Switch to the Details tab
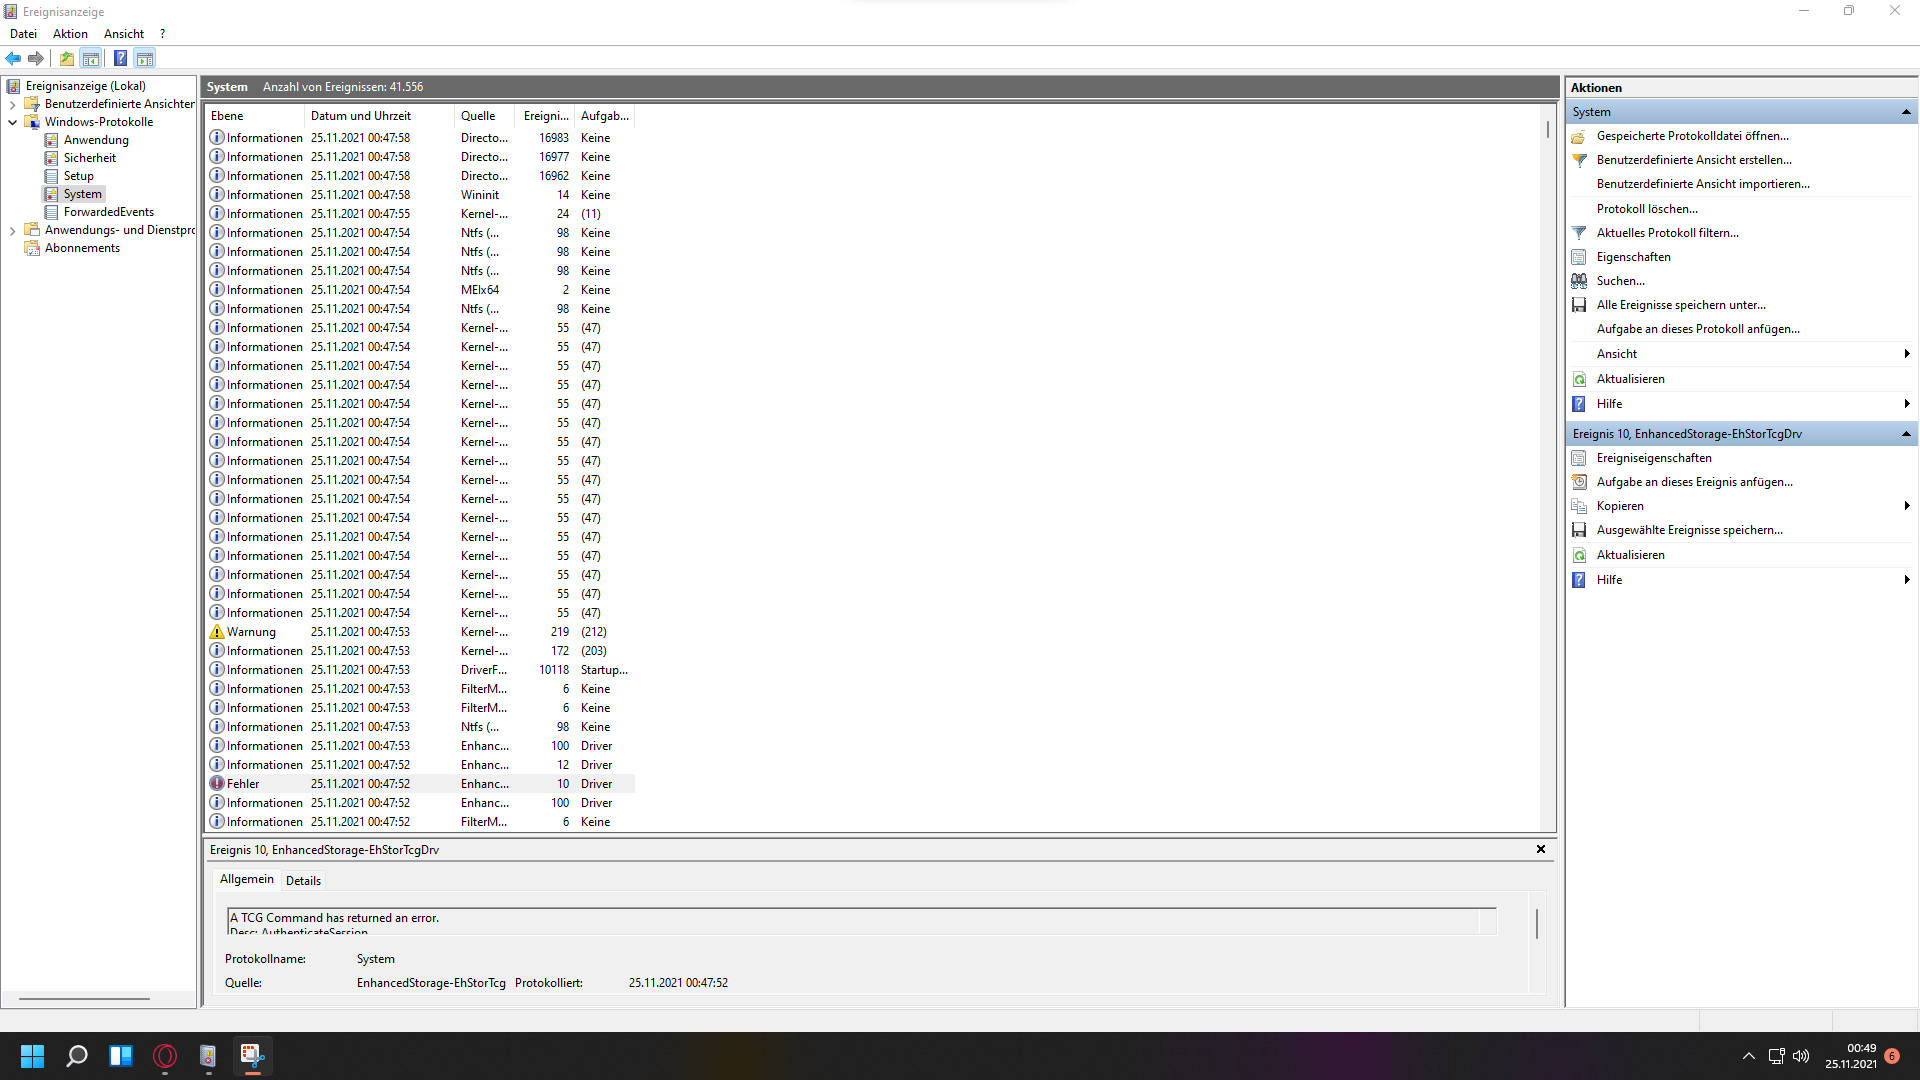 pos(303,881)
